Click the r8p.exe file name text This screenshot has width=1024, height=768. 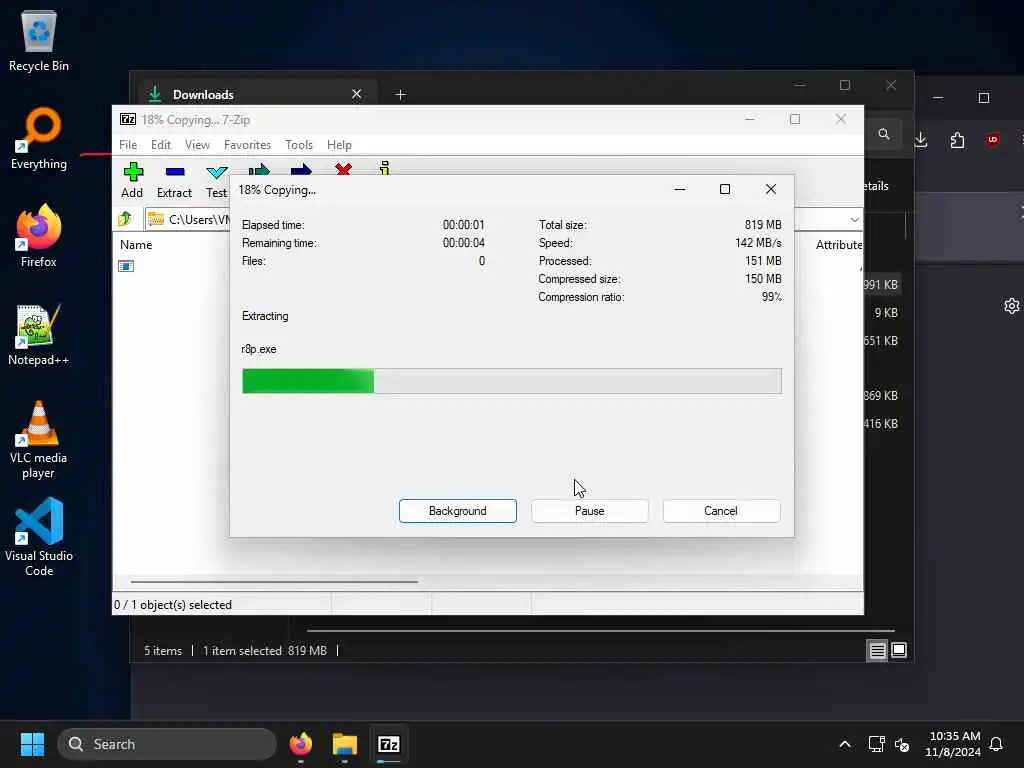[259, 349]
